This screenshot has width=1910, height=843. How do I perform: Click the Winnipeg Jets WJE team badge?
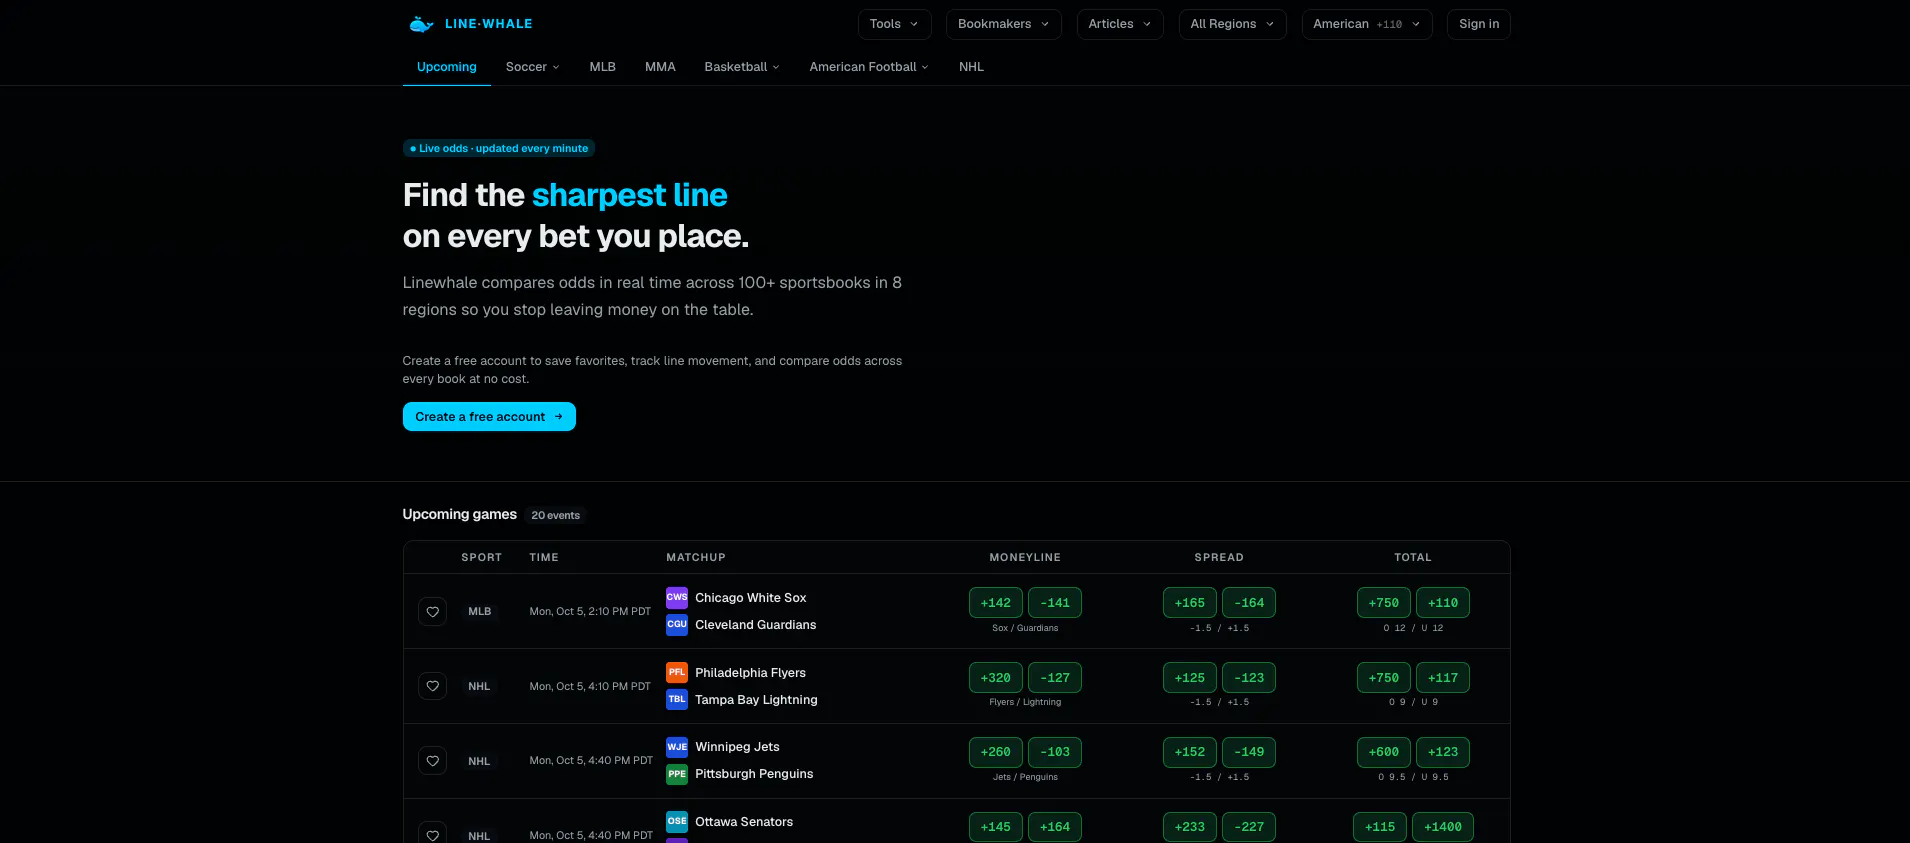[677, 746]
